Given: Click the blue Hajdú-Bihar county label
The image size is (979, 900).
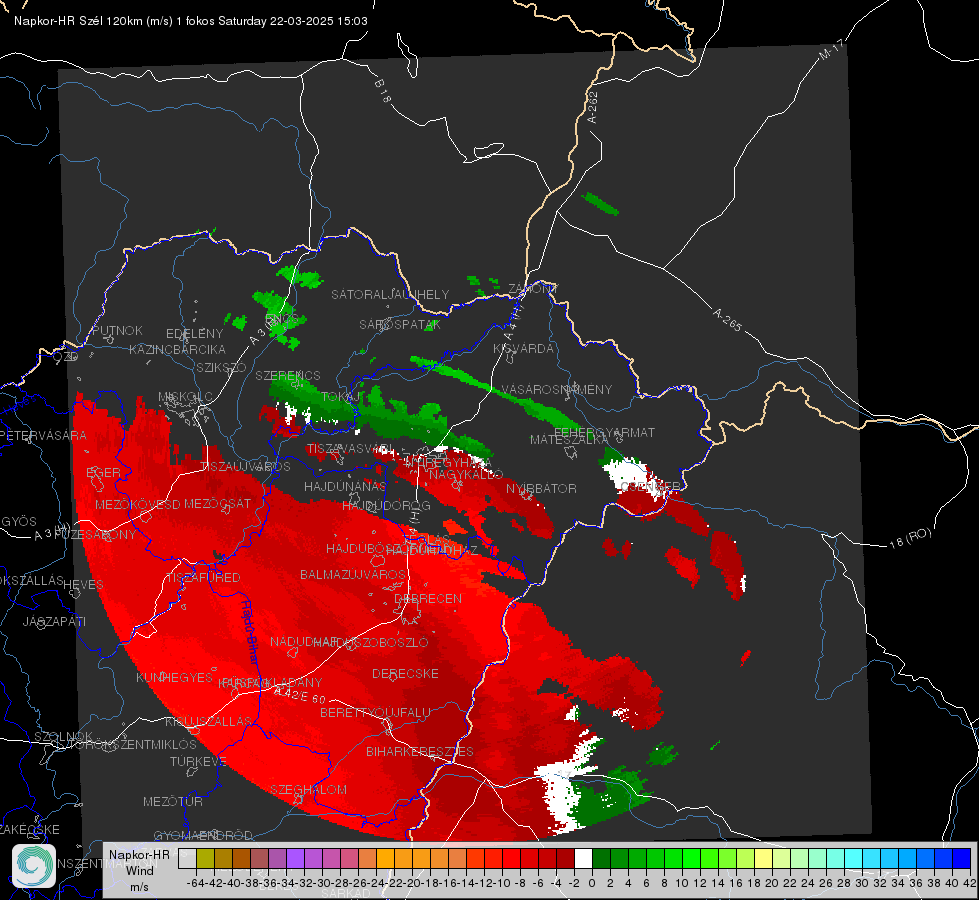Looking at the screenshot, I should (x=250, y=632).
